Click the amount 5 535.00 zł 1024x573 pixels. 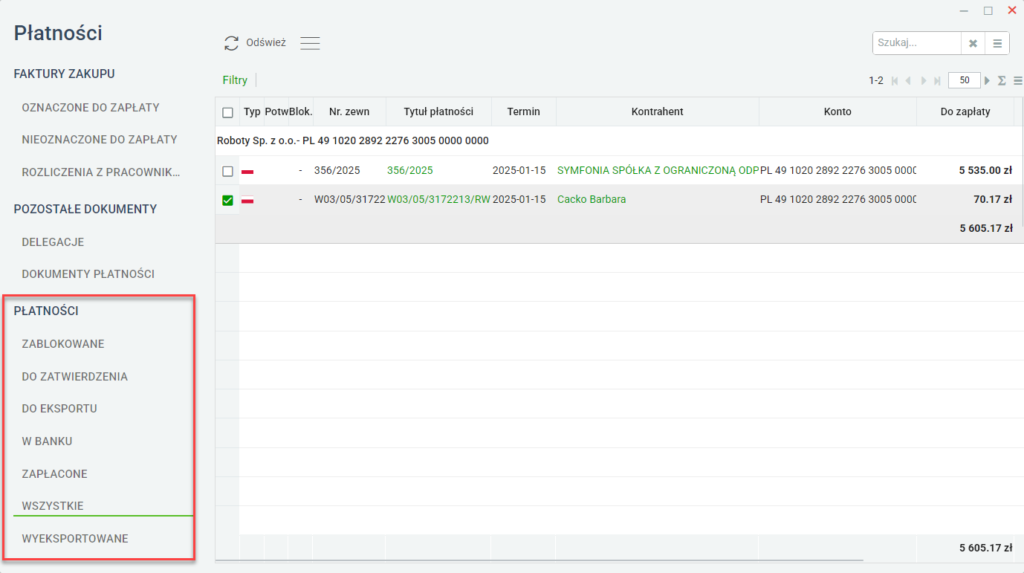[985, 171]
